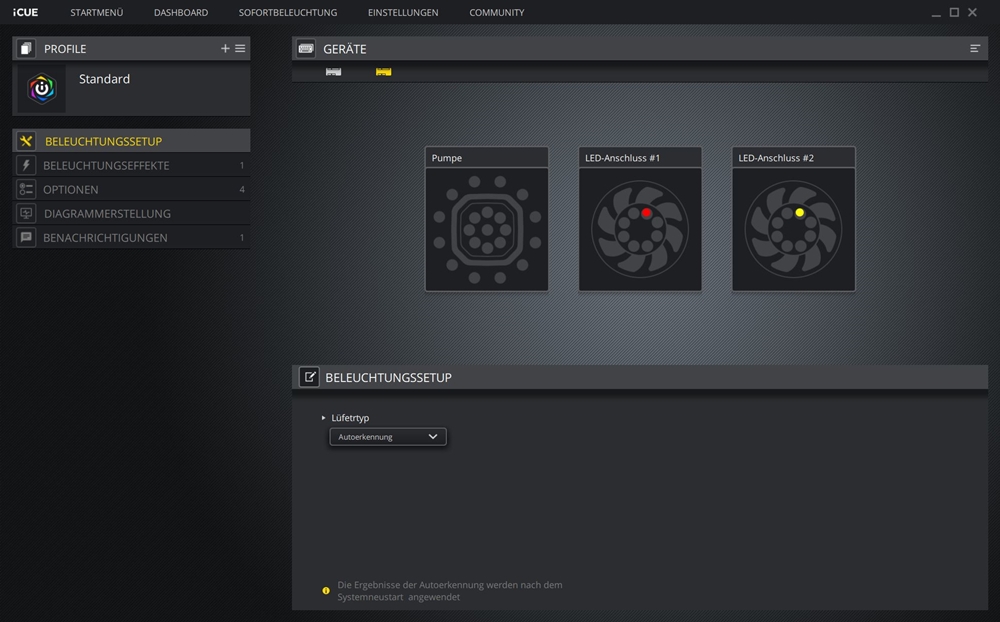Select Beleuchtungssetup in the sidebar
Image resolution: width=1000 pixels, height=622 pixels.
pos(103,142)
